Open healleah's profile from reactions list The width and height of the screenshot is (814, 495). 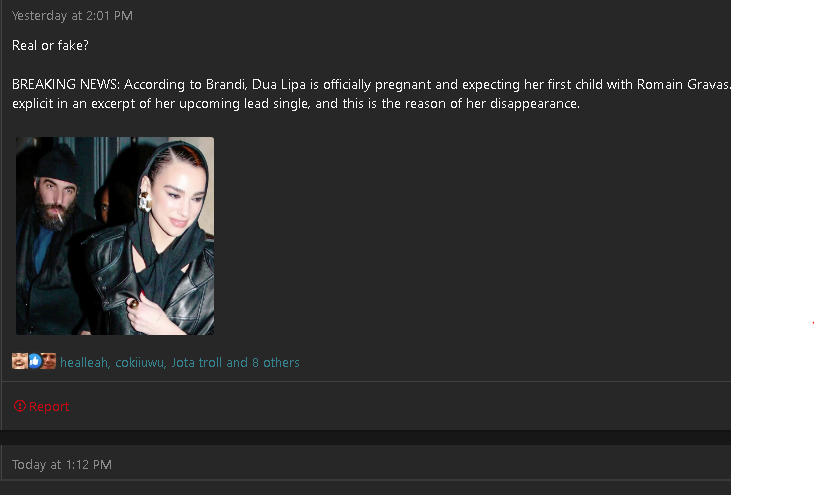point(84,362)
